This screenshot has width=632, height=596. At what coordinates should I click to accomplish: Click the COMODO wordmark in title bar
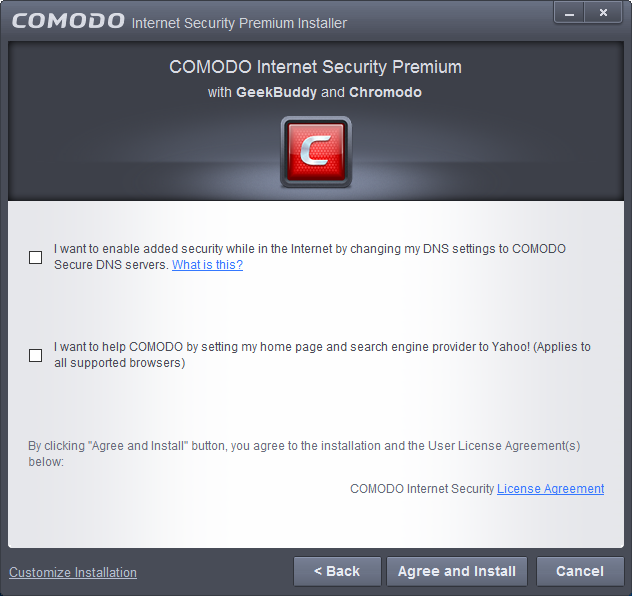(68, 21)
